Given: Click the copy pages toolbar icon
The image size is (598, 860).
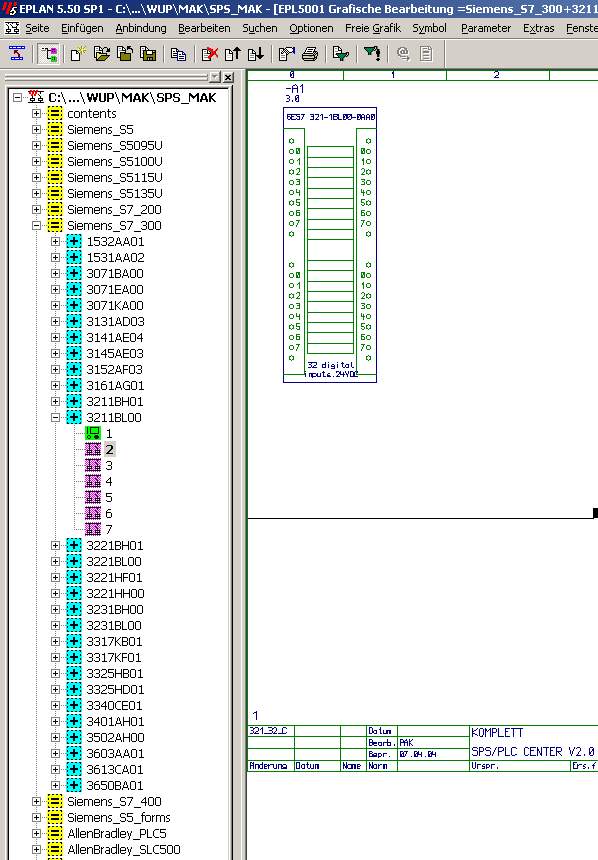Looking at the screenshot, I should 178,54.
